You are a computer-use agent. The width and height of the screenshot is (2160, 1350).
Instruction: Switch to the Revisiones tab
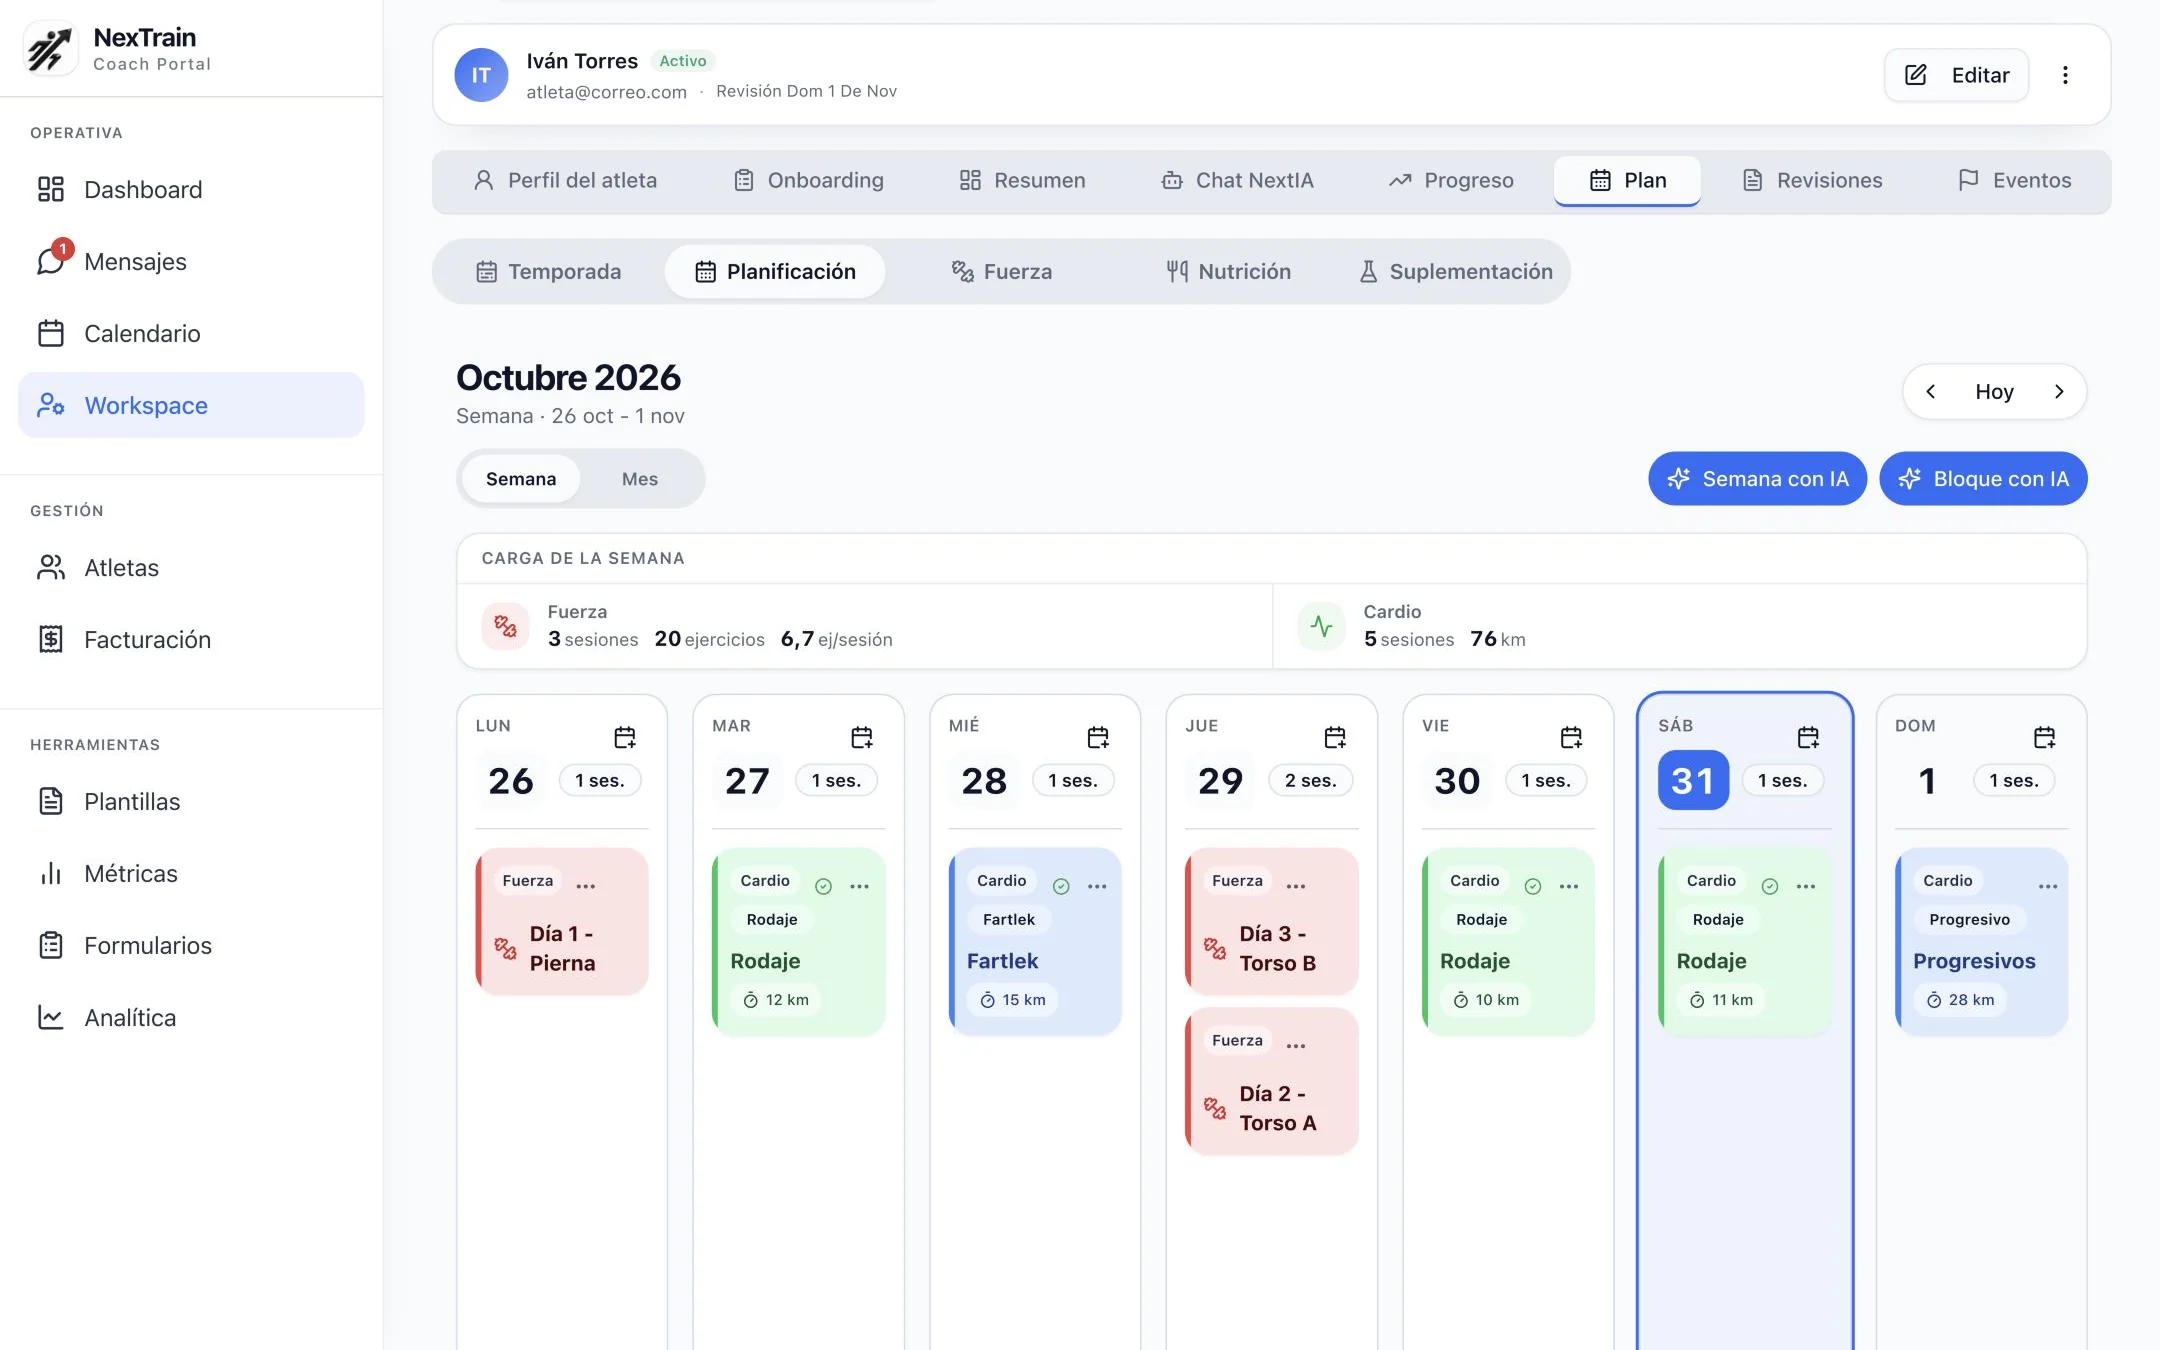[x=1813, y=180]
